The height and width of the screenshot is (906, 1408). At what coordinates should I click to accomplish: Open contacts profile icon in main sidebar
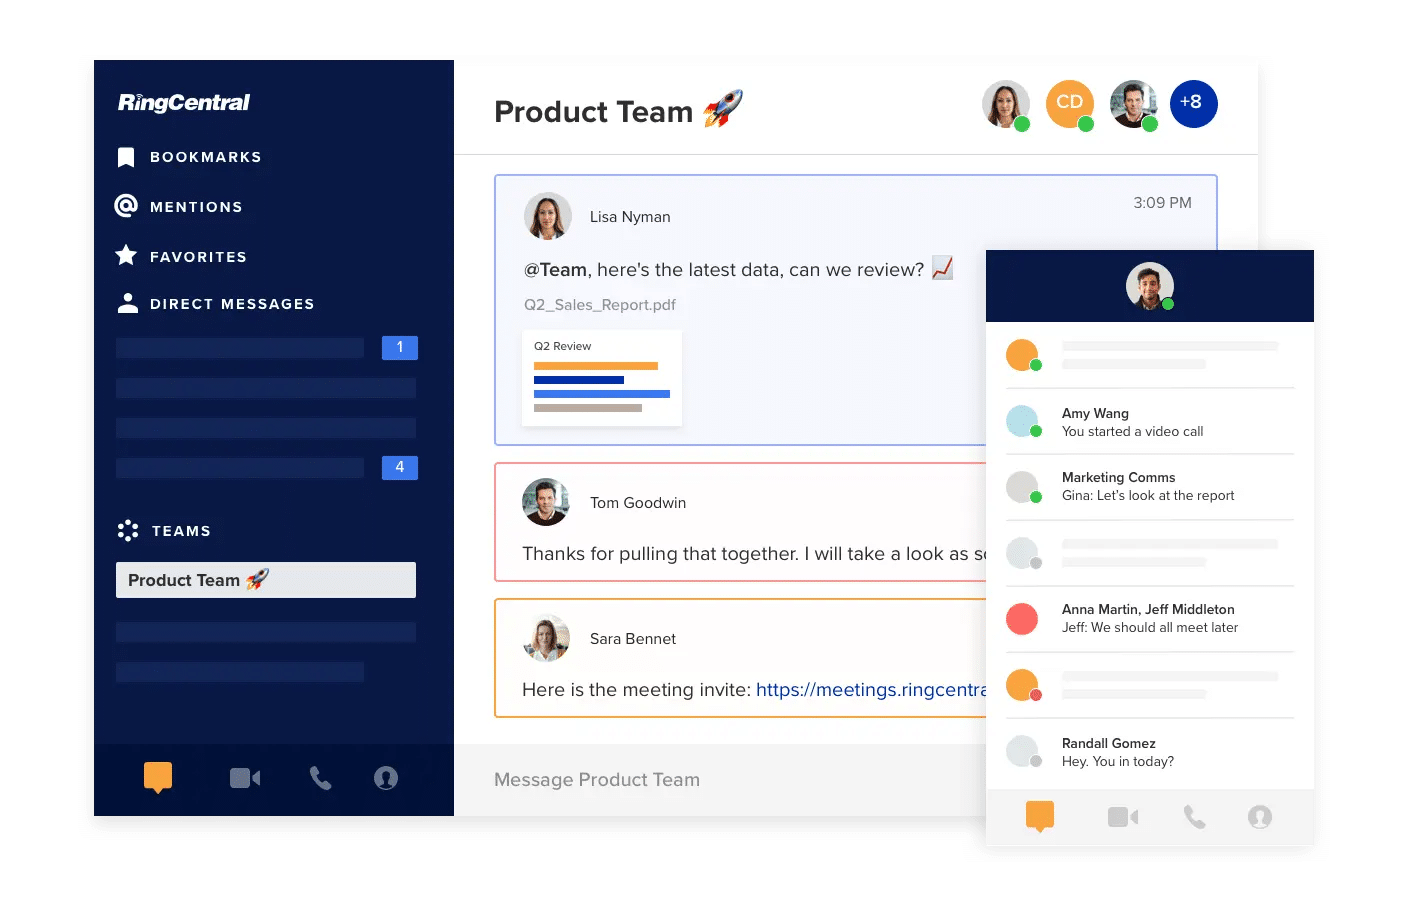pos(386,778)
